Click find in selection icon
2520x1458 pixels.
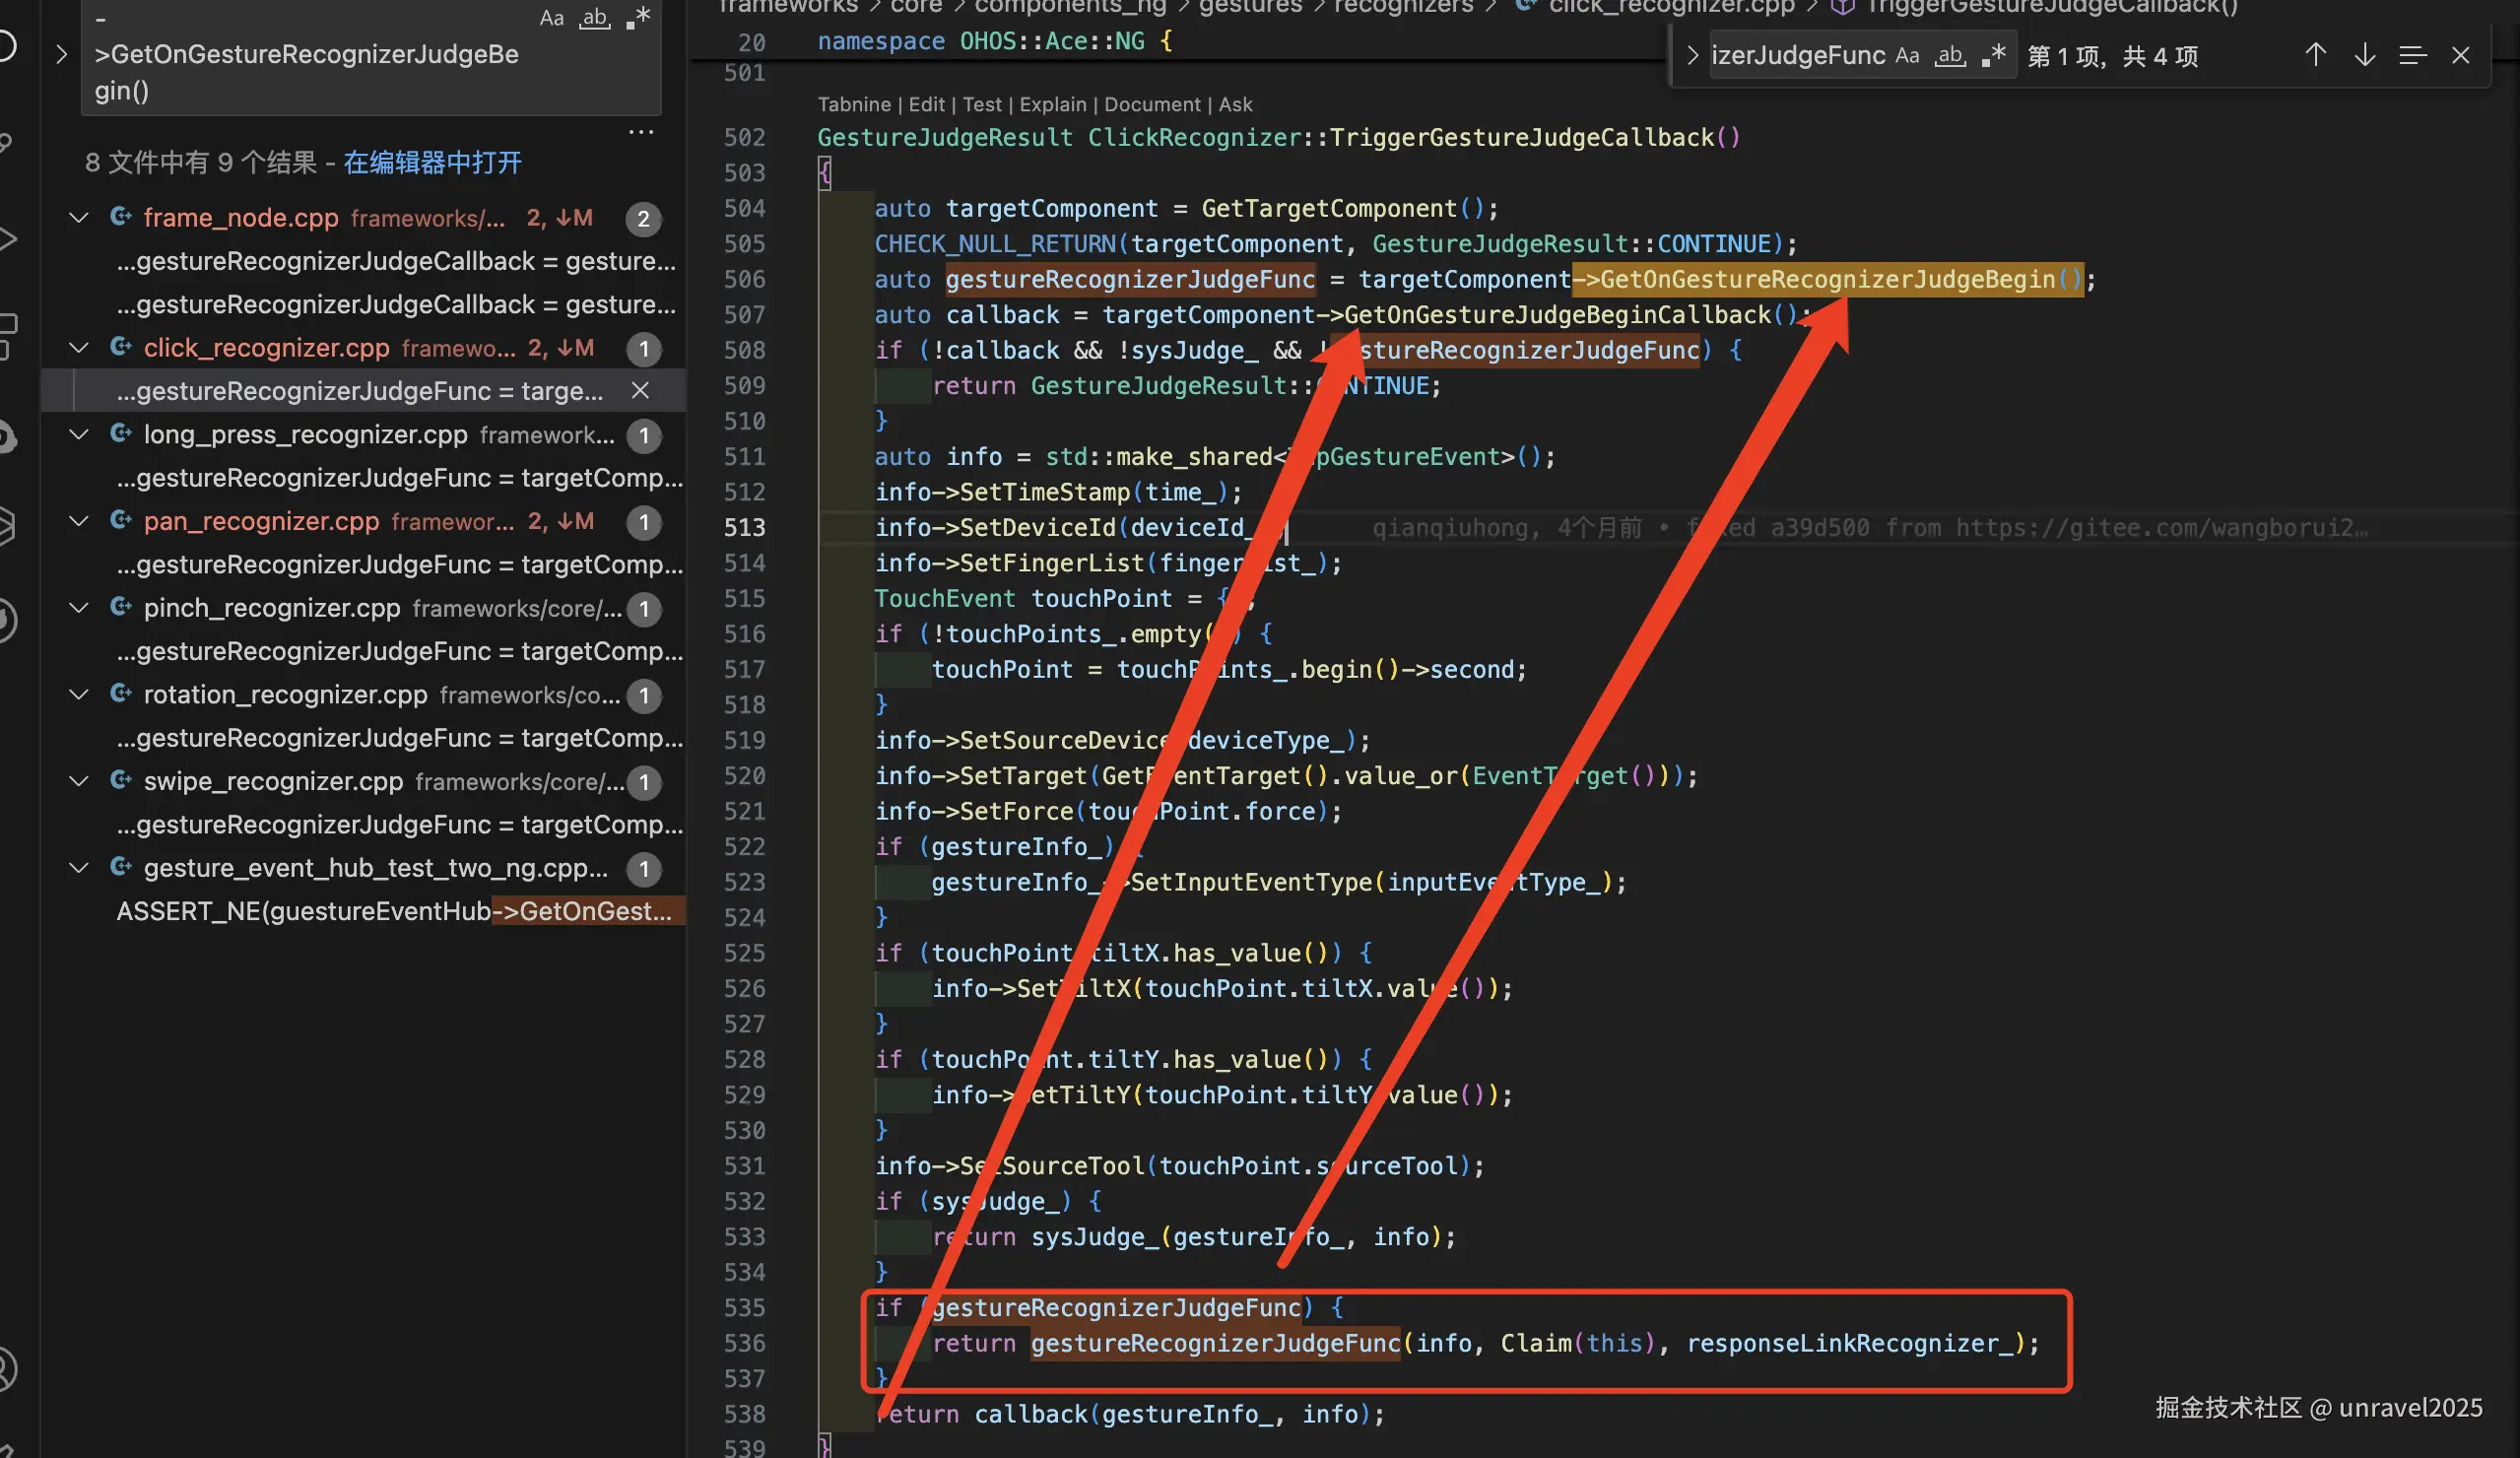[2412, 56]
